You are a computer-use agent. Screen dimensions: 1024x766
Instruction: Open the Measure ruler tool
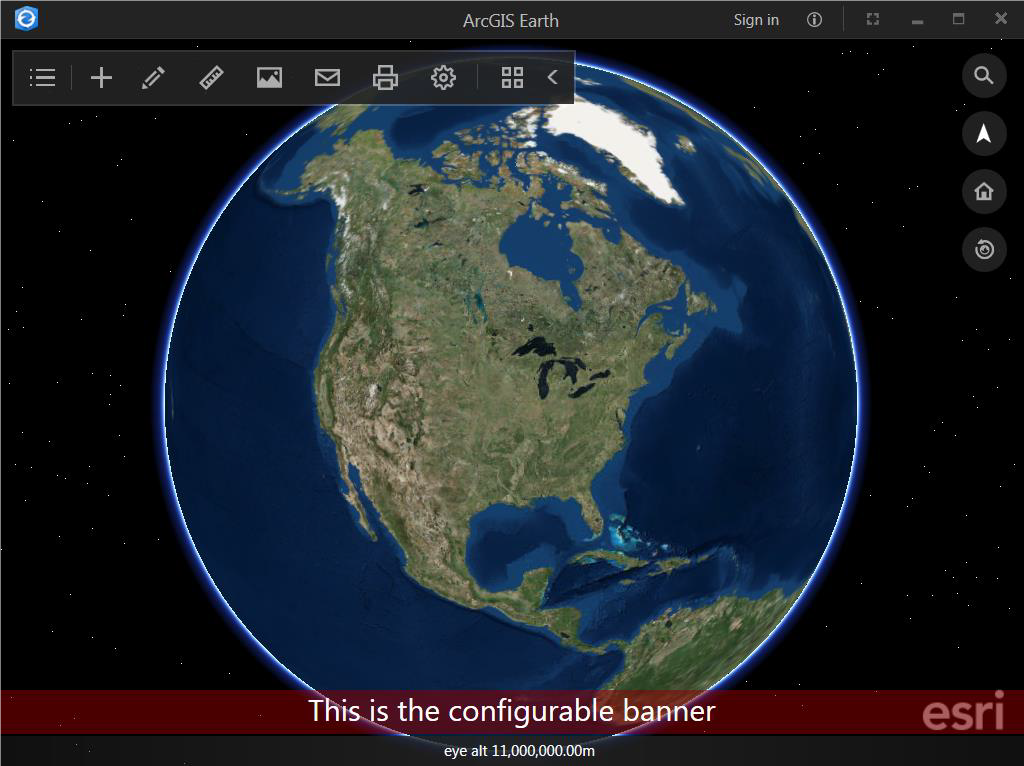click(x=212, y=78)
